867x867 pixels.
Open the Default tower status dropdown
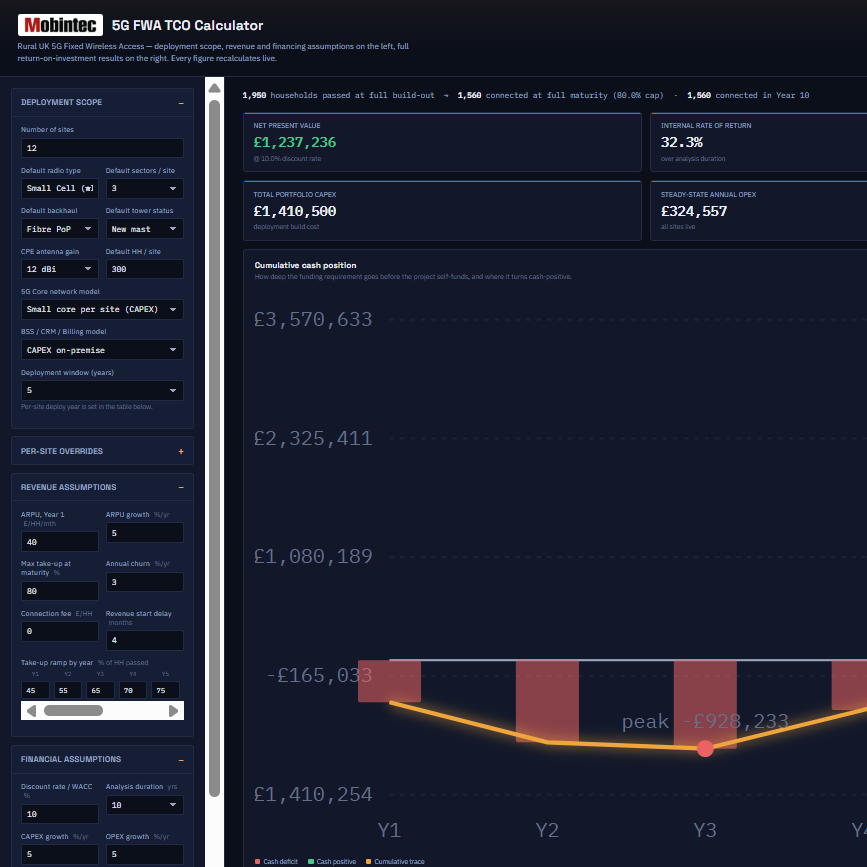pos(144,229)
